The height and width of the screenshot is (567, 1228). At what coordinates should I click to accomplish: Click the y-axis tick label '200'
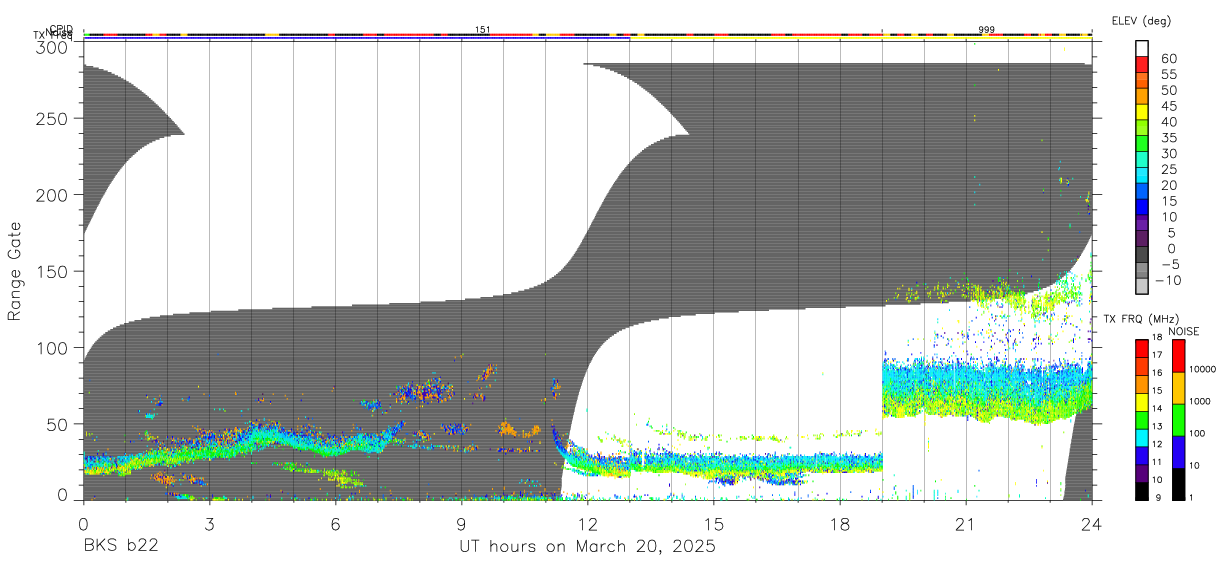pyautogui.click(x=52, y=194)
